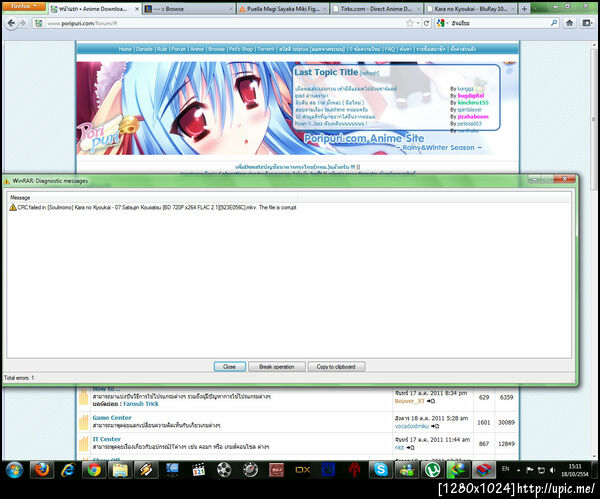Go to Firefox home page icon
This screenshot has width=600, height=499.
pos(569,23)
